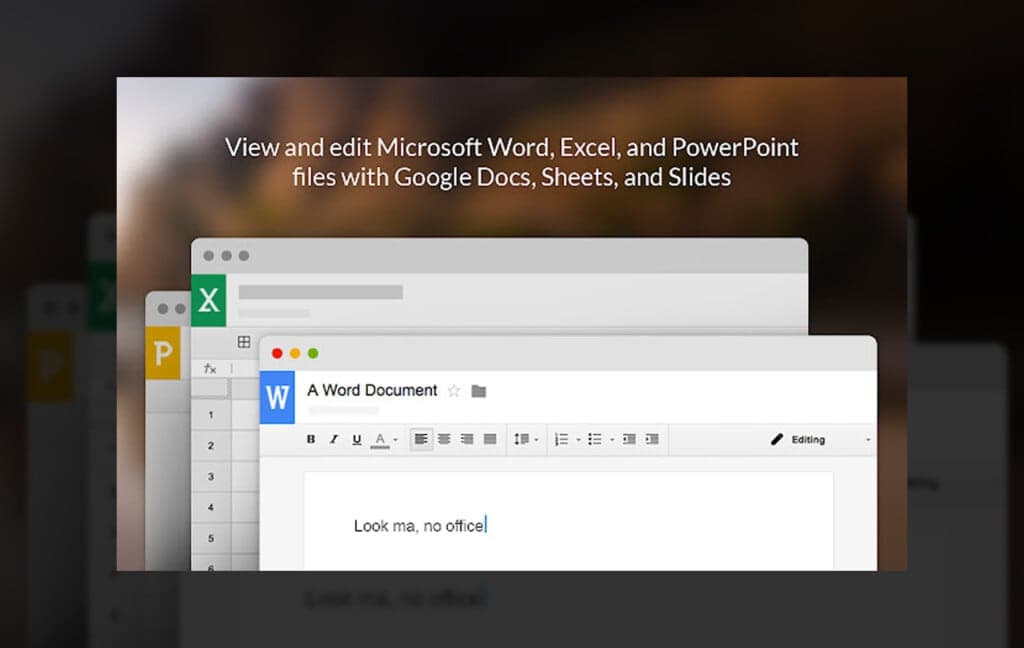Click the green Excel X app icon
The width and height of the screenshot is (1024, 648).
[x=208, y=300]
